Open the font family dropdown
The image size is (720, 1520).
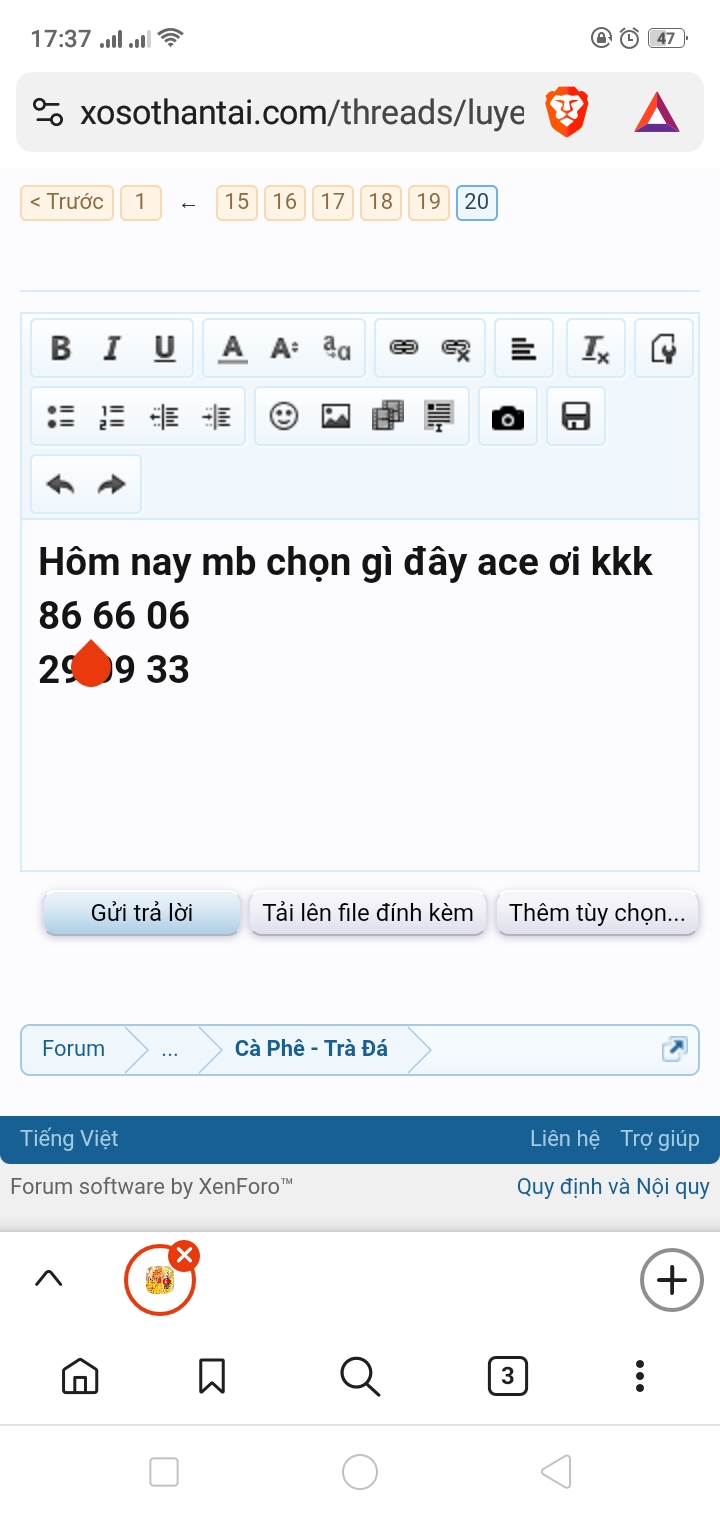tap(337, 348)
